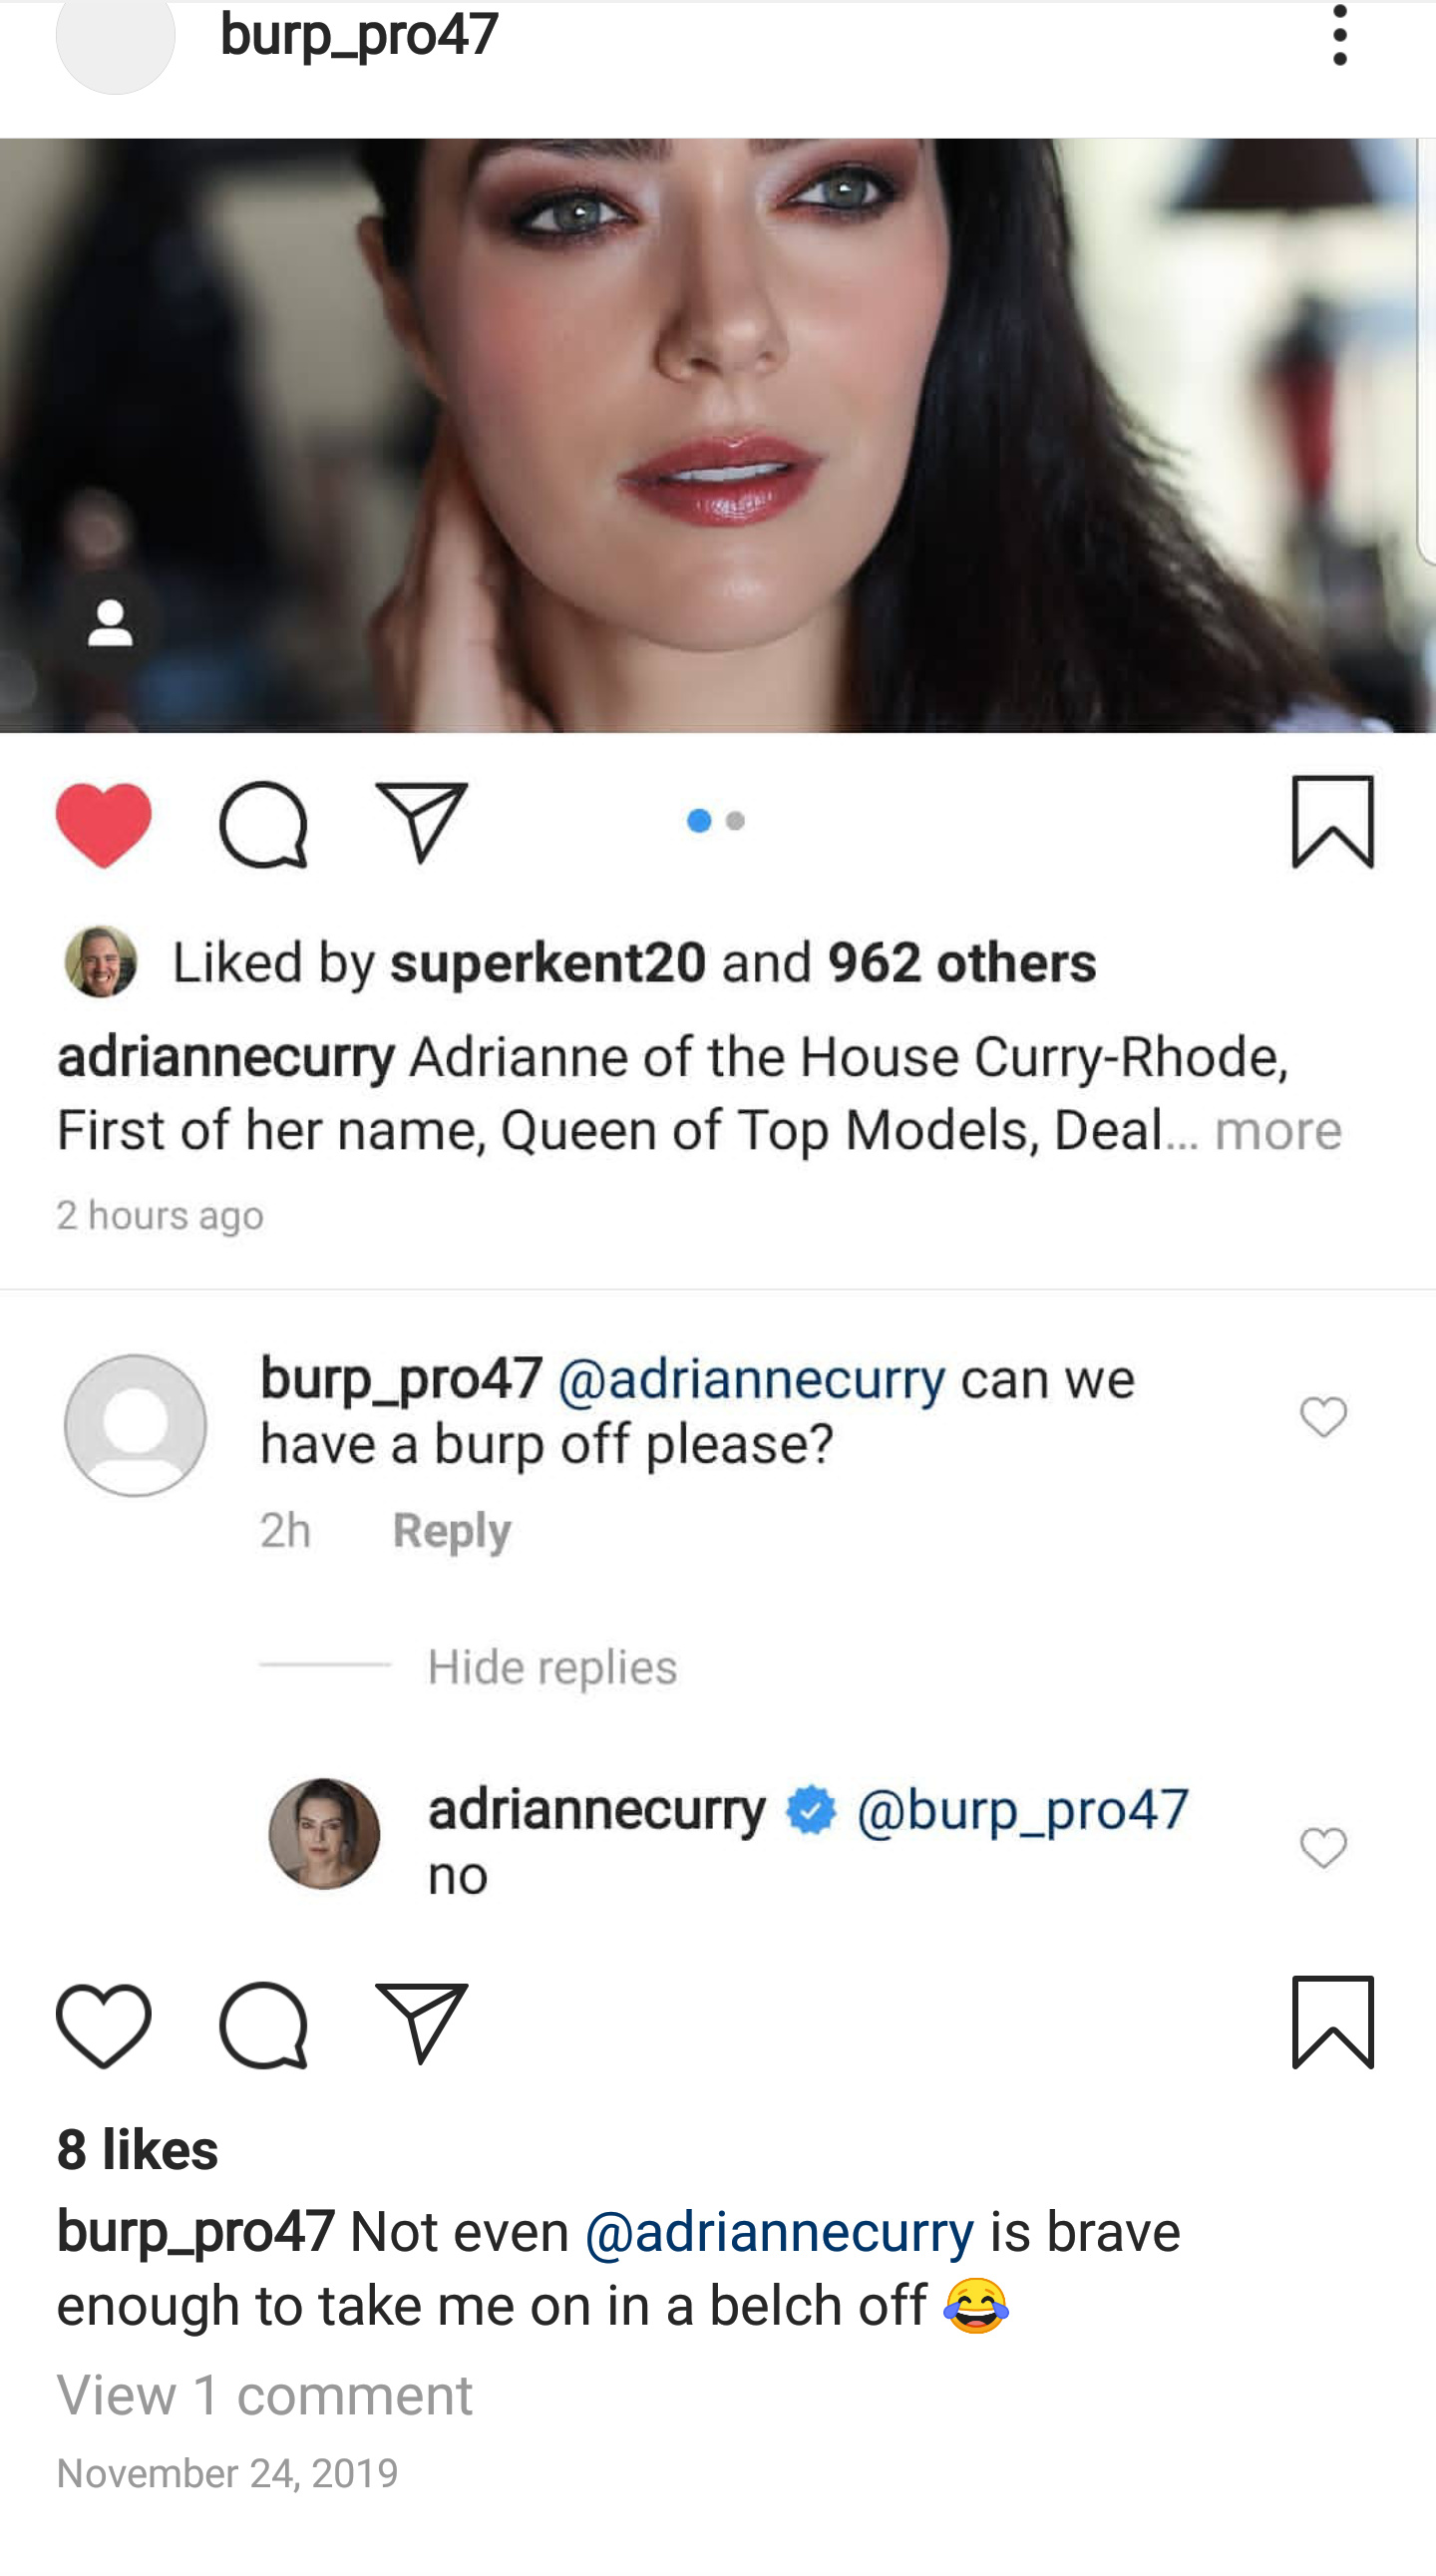The image size is (1436, 2576).
Task: Expand caption by tapping "more"
Action: pos(1278,1131)
